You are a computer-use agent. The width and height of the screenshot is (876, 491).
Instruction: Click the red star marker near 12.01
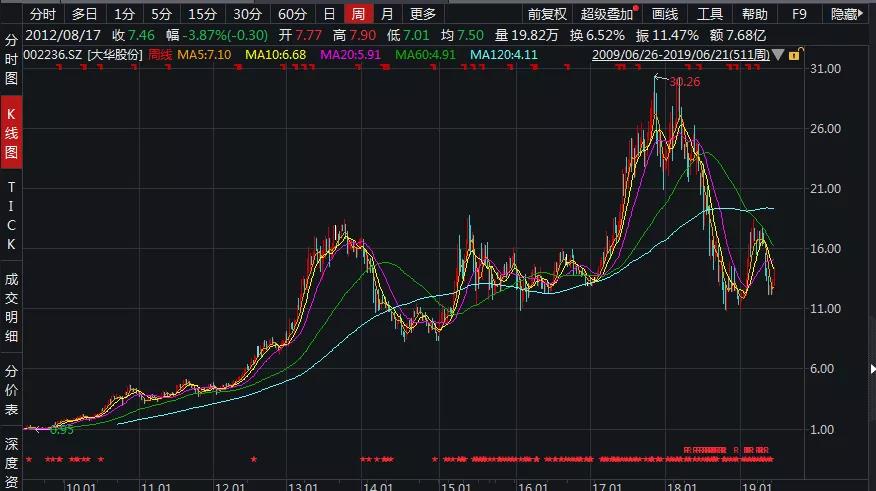254,460
